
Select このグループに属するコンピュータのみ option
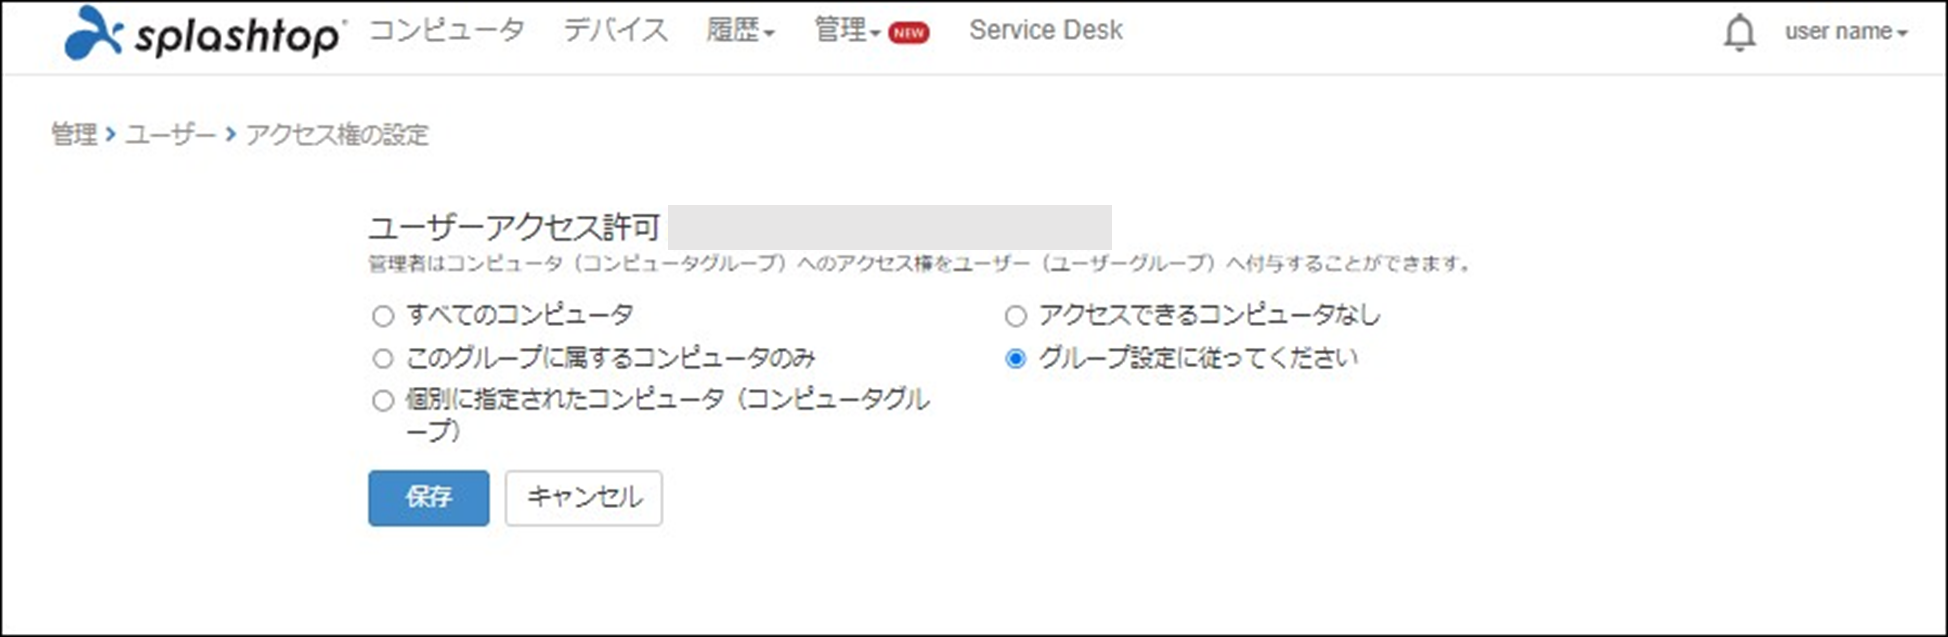pyautogui.click(x=382, y=358)
